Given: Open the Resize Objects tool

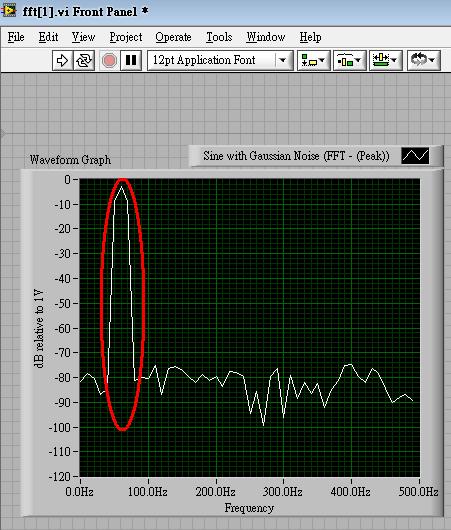Looking at the screenshot, I should (385, 61).
